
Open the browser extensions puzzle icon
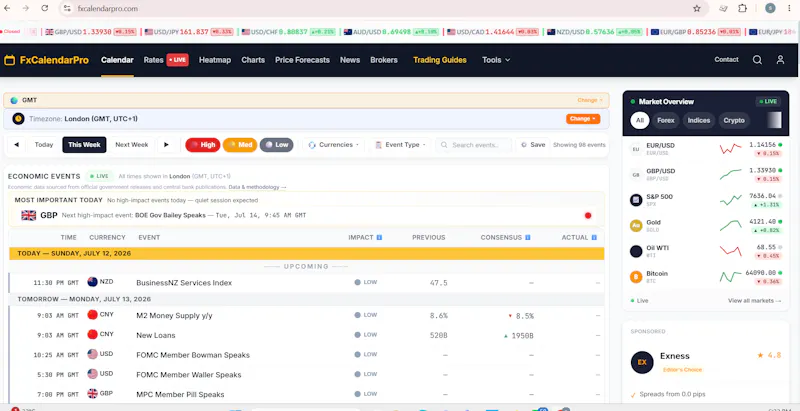point(742,8)
